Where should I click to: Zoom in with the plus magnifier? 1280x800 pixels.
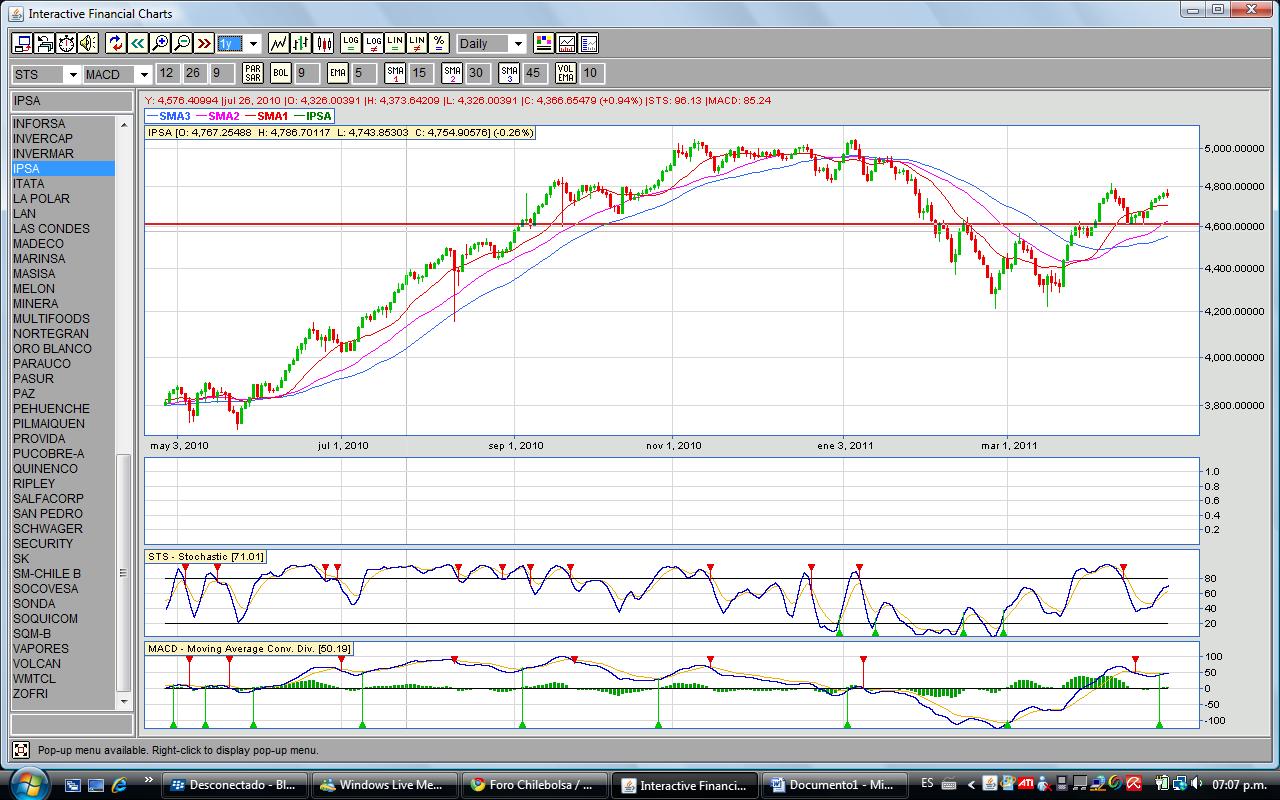pyautogui.click(x=160, y=43)
